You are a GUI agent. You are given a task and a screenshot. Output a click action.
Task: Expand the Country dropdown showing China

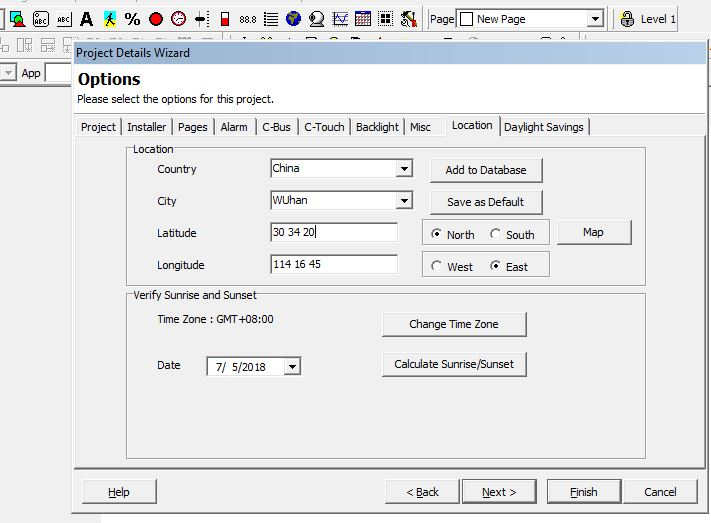pyautogui.click(x=404, y=169)
